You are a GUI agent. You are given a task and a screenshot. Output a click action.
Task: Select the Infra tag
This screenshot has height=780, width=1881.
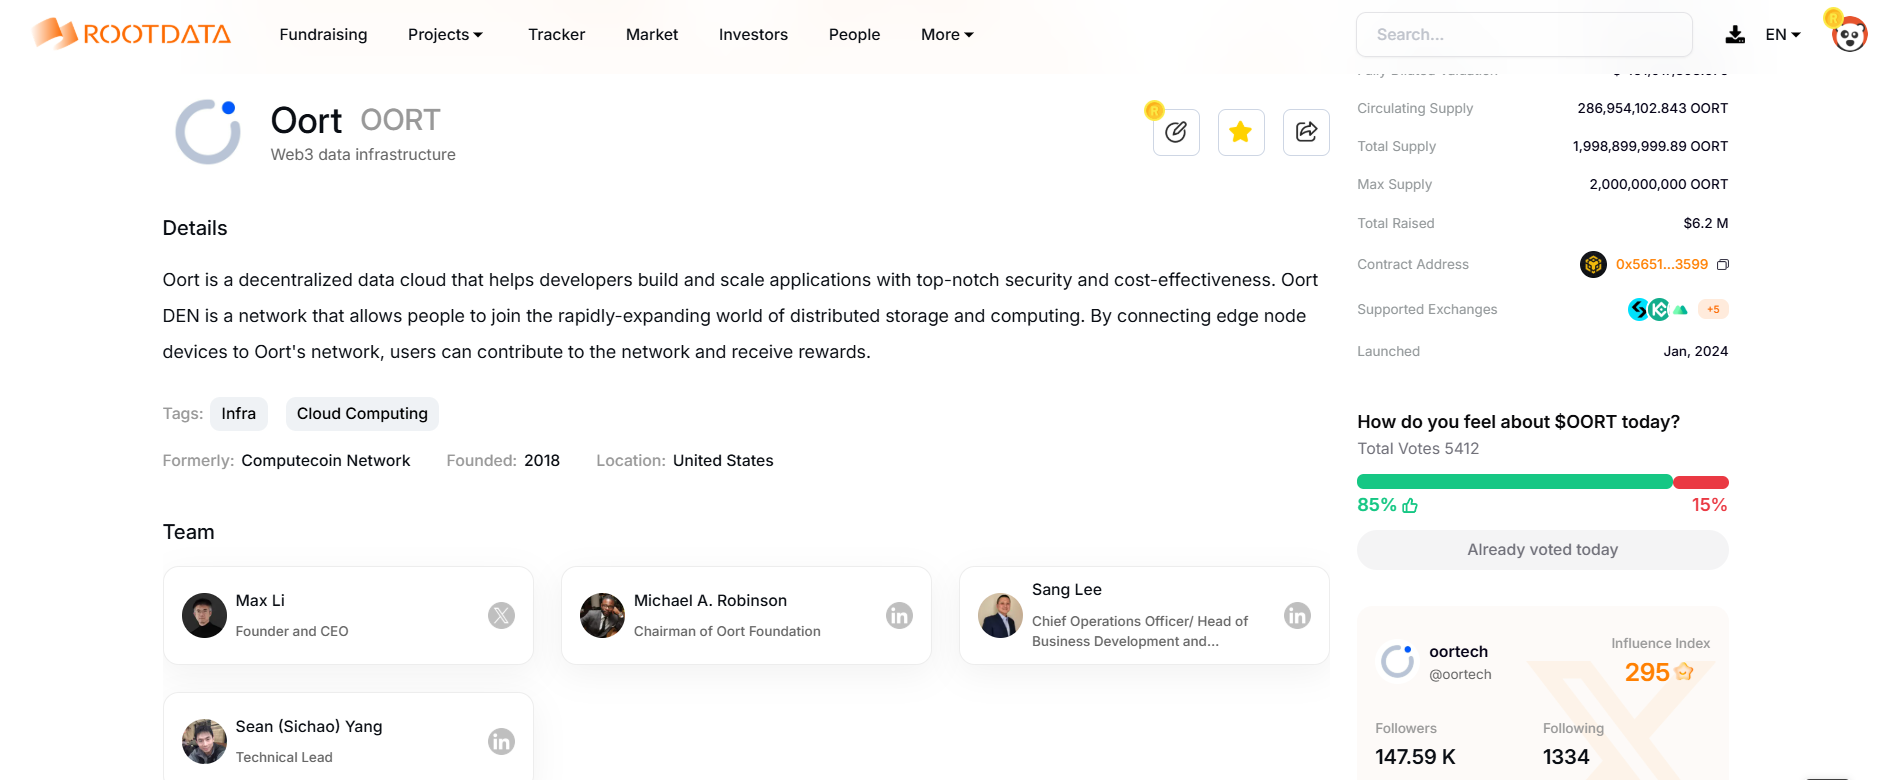239,414
